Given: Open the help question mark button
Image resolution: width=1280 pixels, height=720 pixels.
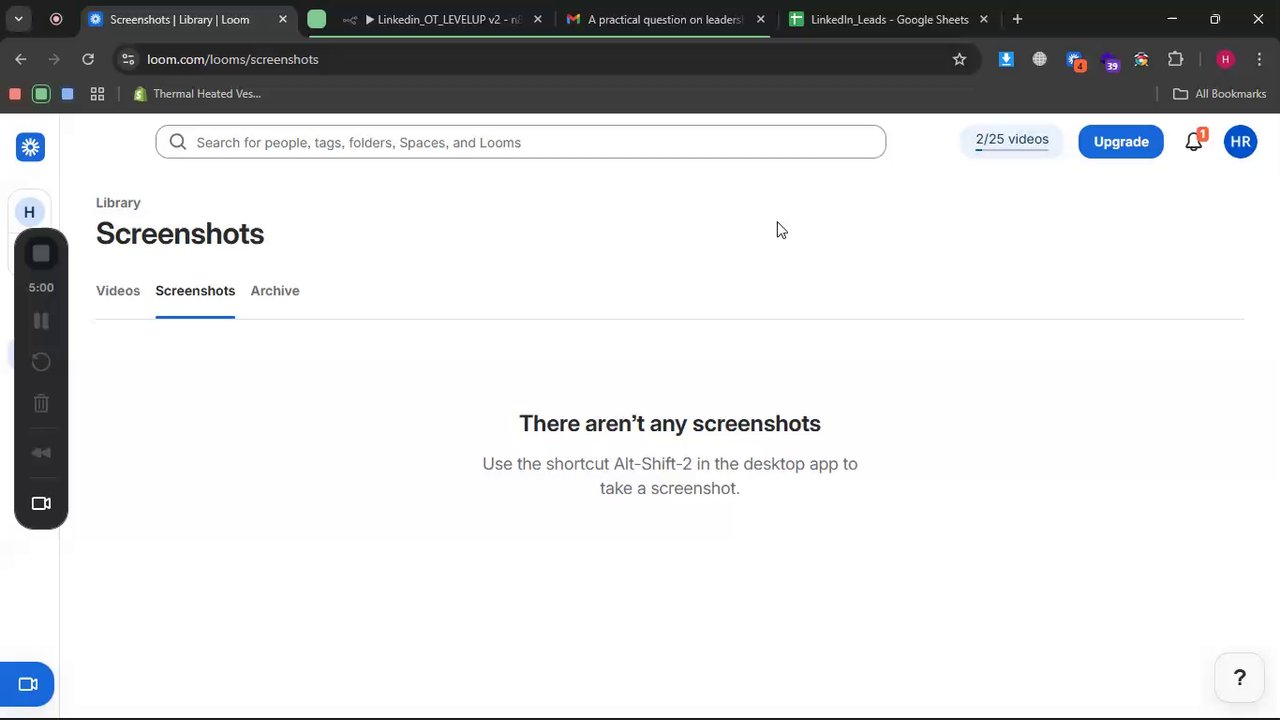Looking at the screenshot, I should [1240, 678].
